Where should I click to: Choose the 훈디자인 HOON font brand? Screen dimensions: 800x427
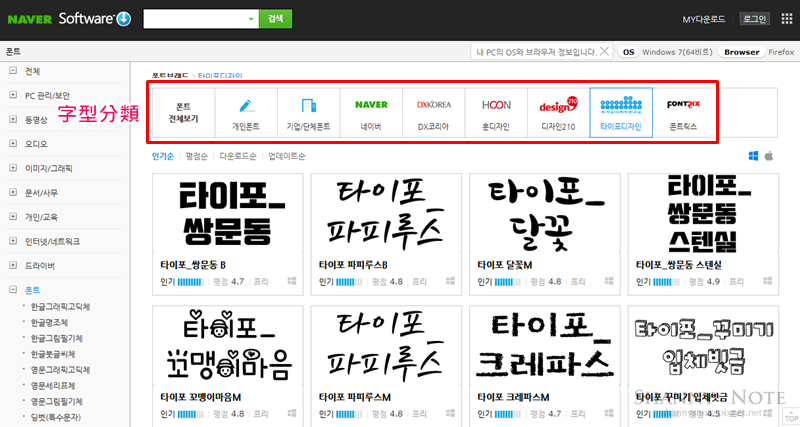click(x=496, y=113)
